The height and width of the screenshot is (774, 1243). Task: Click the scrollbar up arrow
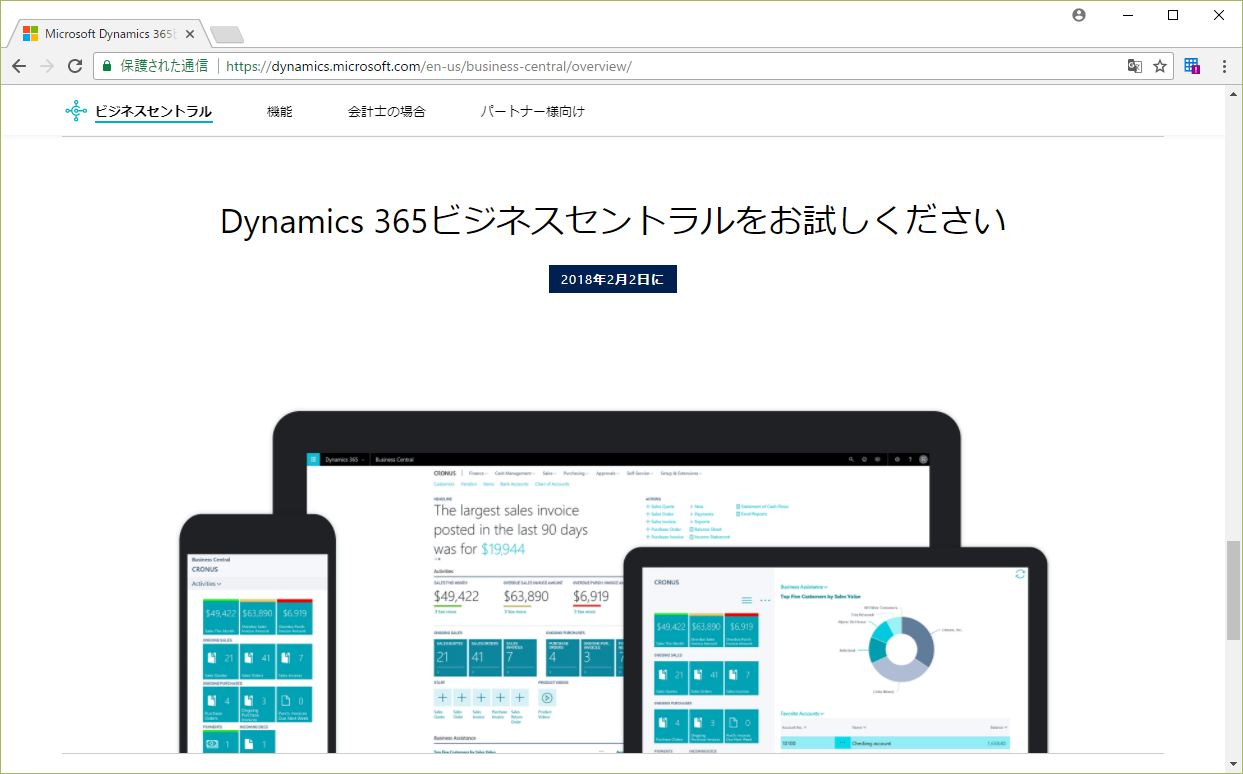[1234, 94]
